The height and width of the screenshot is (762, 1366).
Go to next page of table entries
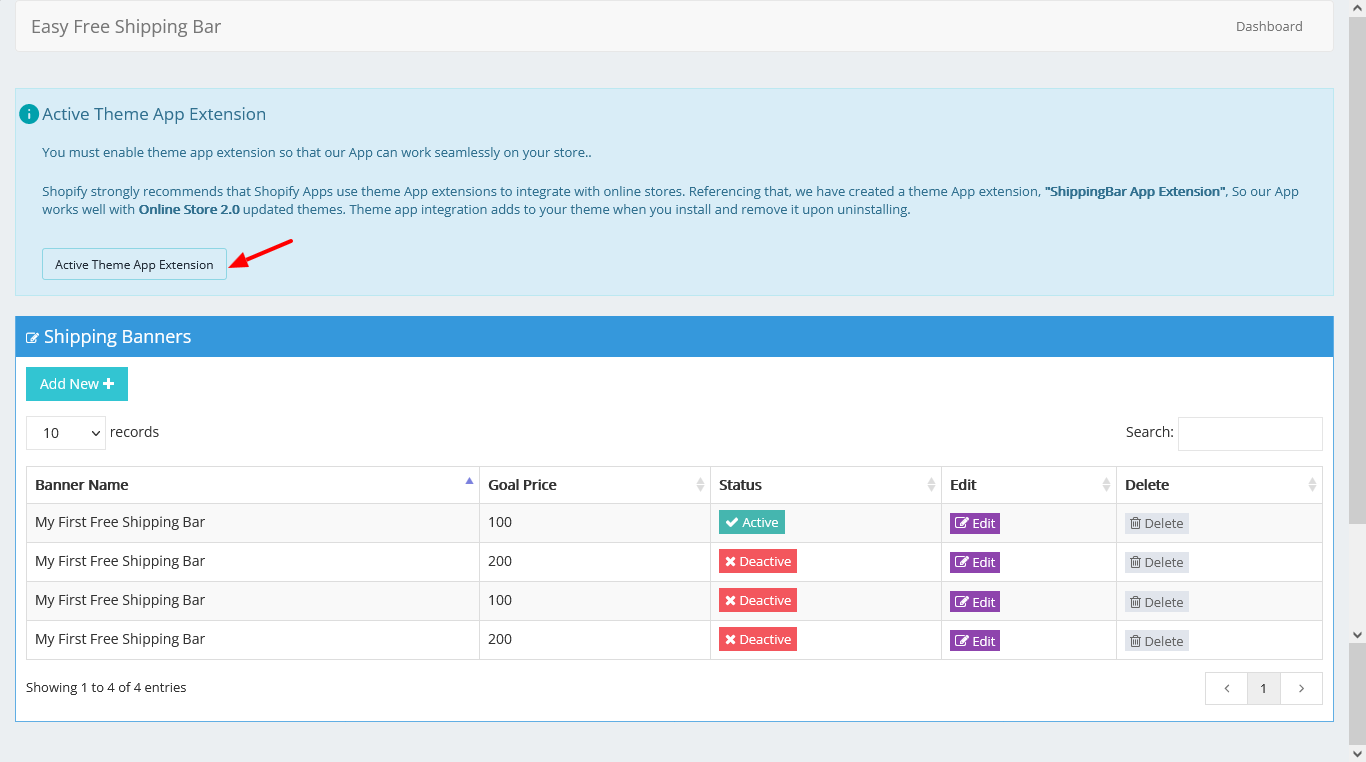point(1301,688)
